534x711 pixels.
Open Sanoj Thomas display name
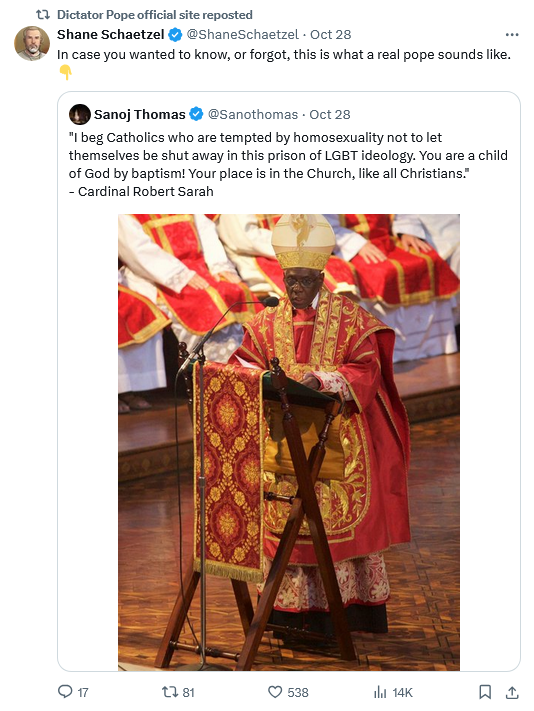tap(140, 114)
